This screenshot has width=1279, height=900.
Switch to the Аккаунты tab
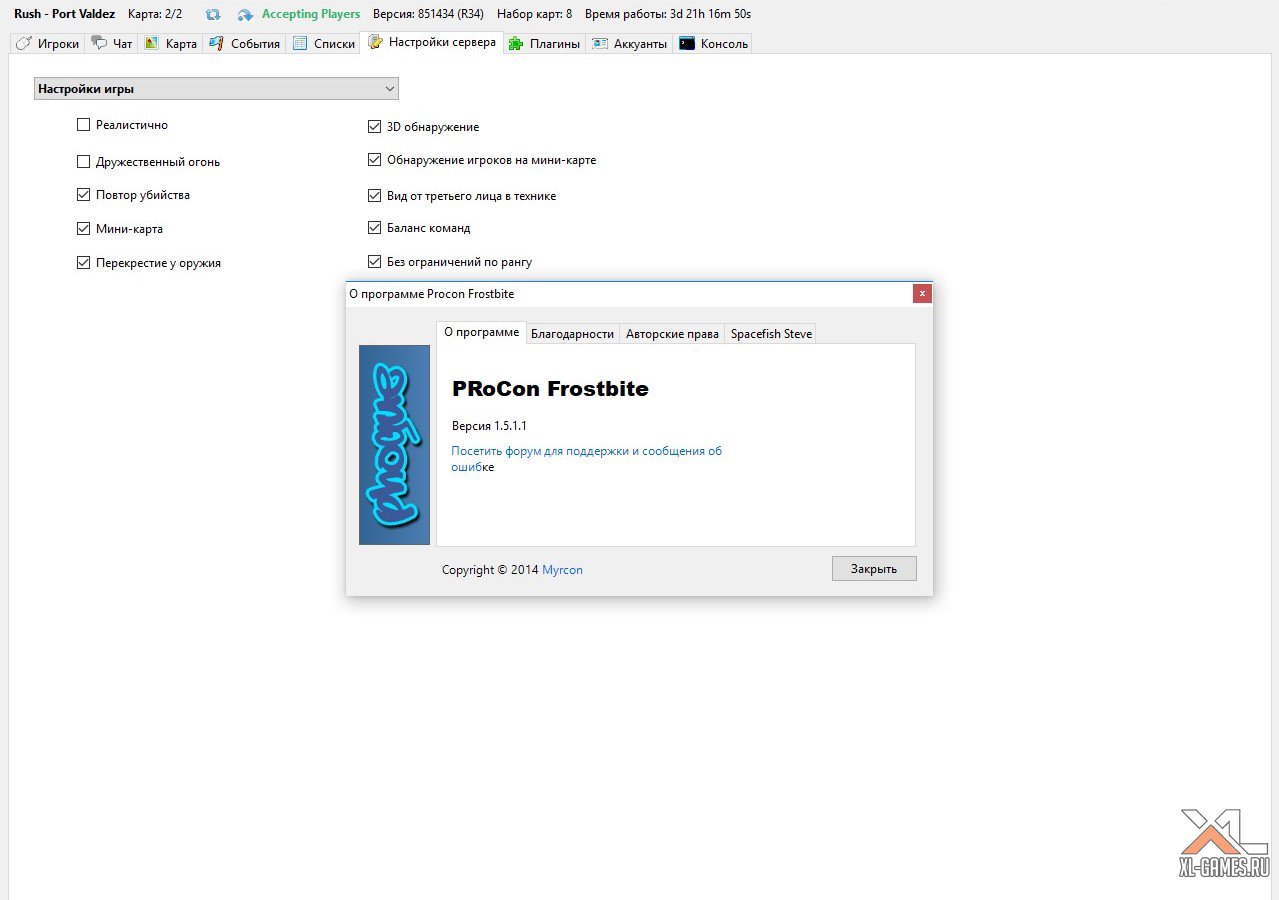[629, 44]
